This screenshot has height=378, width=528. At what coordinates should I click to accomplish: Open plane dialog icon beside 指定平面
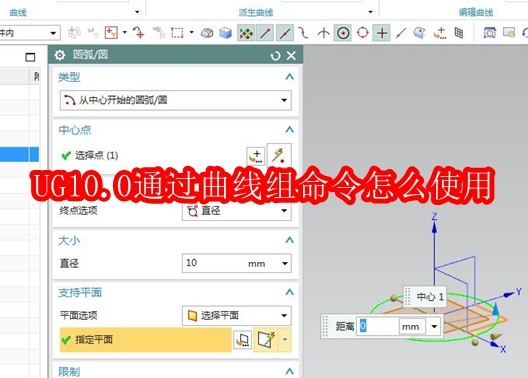(242, 340)
